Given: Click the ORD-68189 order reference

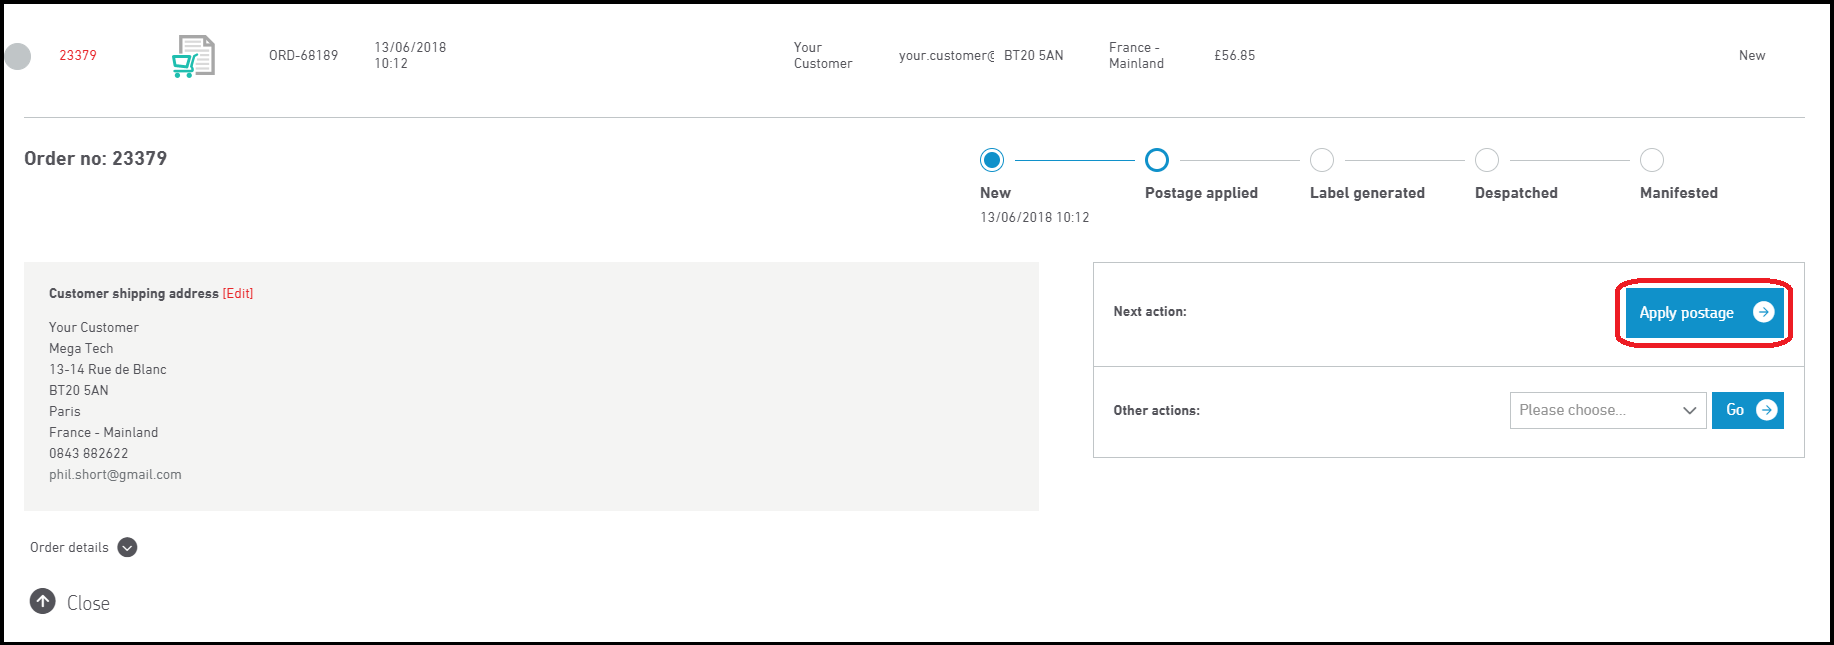Looking at the screenshot, I should pyautogui.click(x=303, y=55).
